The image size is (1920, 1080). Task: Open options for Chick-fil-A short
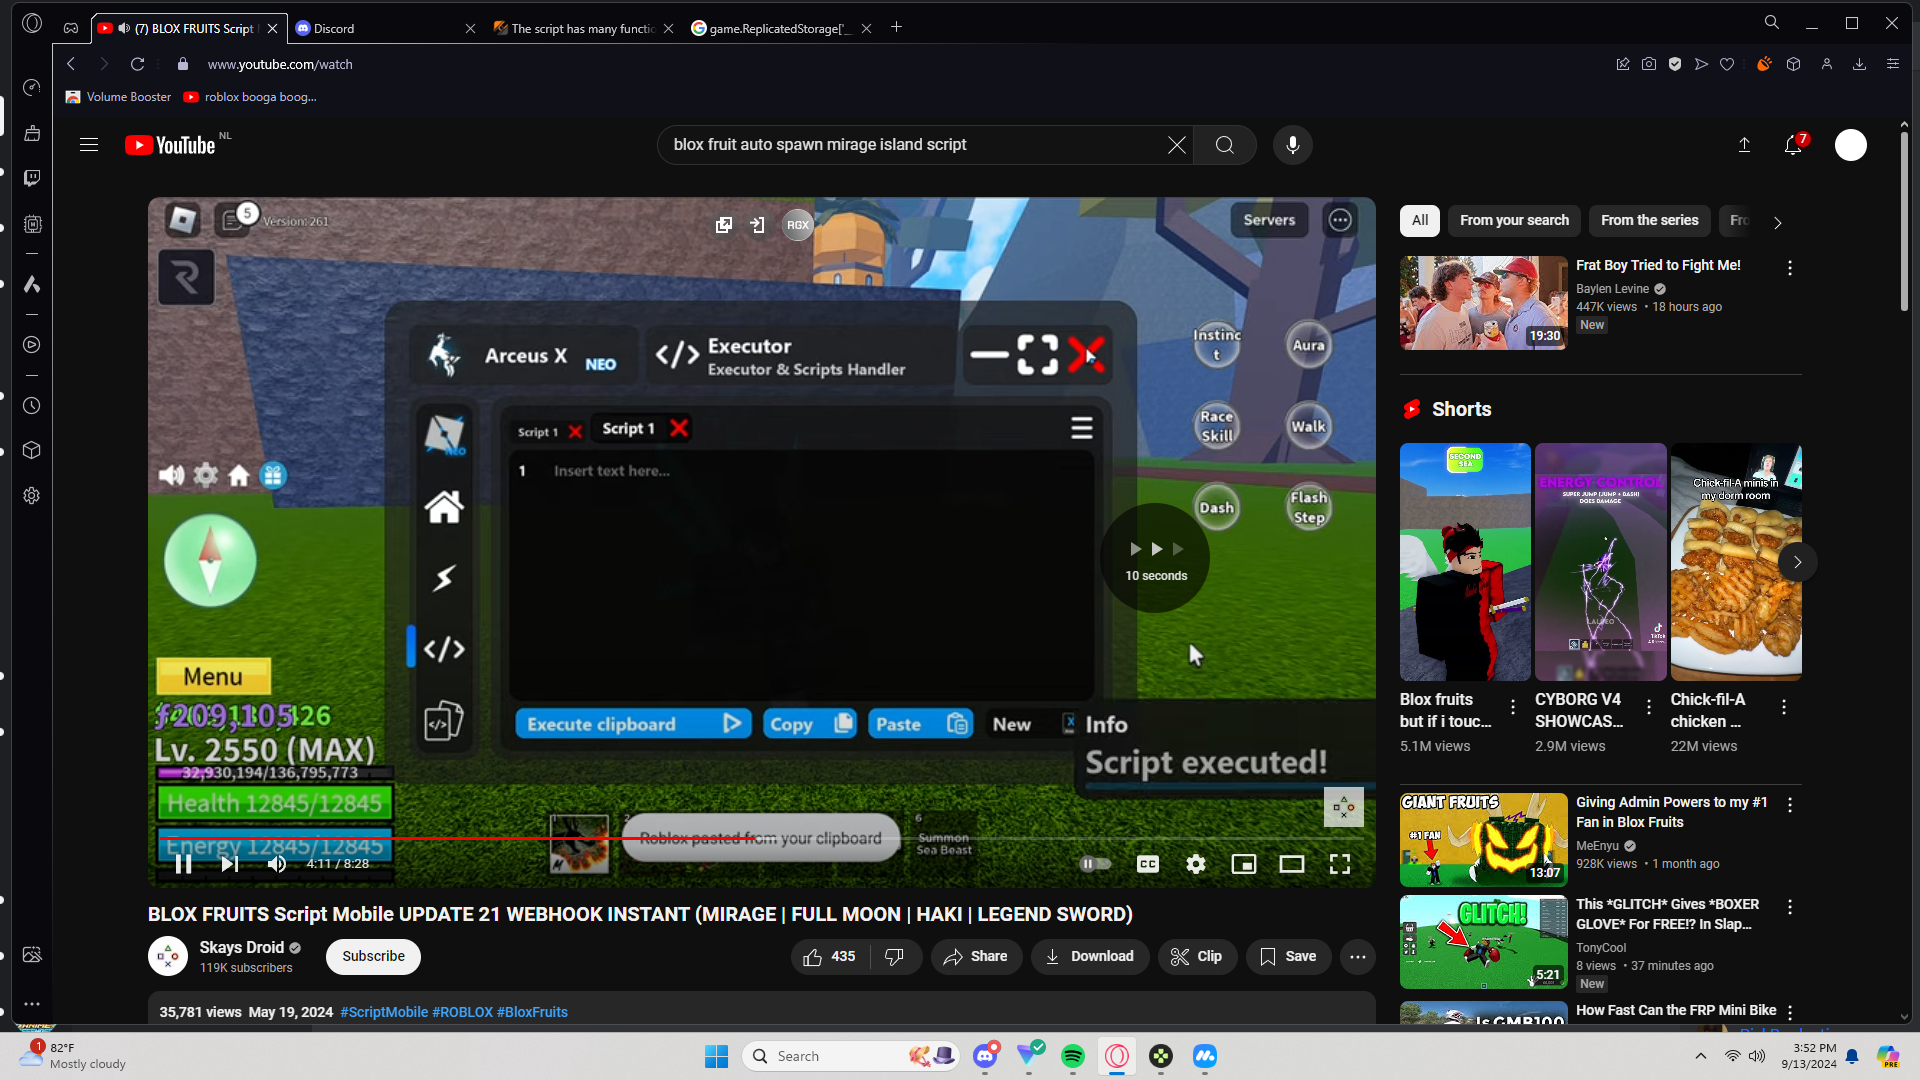click(x=1784, y=708)
